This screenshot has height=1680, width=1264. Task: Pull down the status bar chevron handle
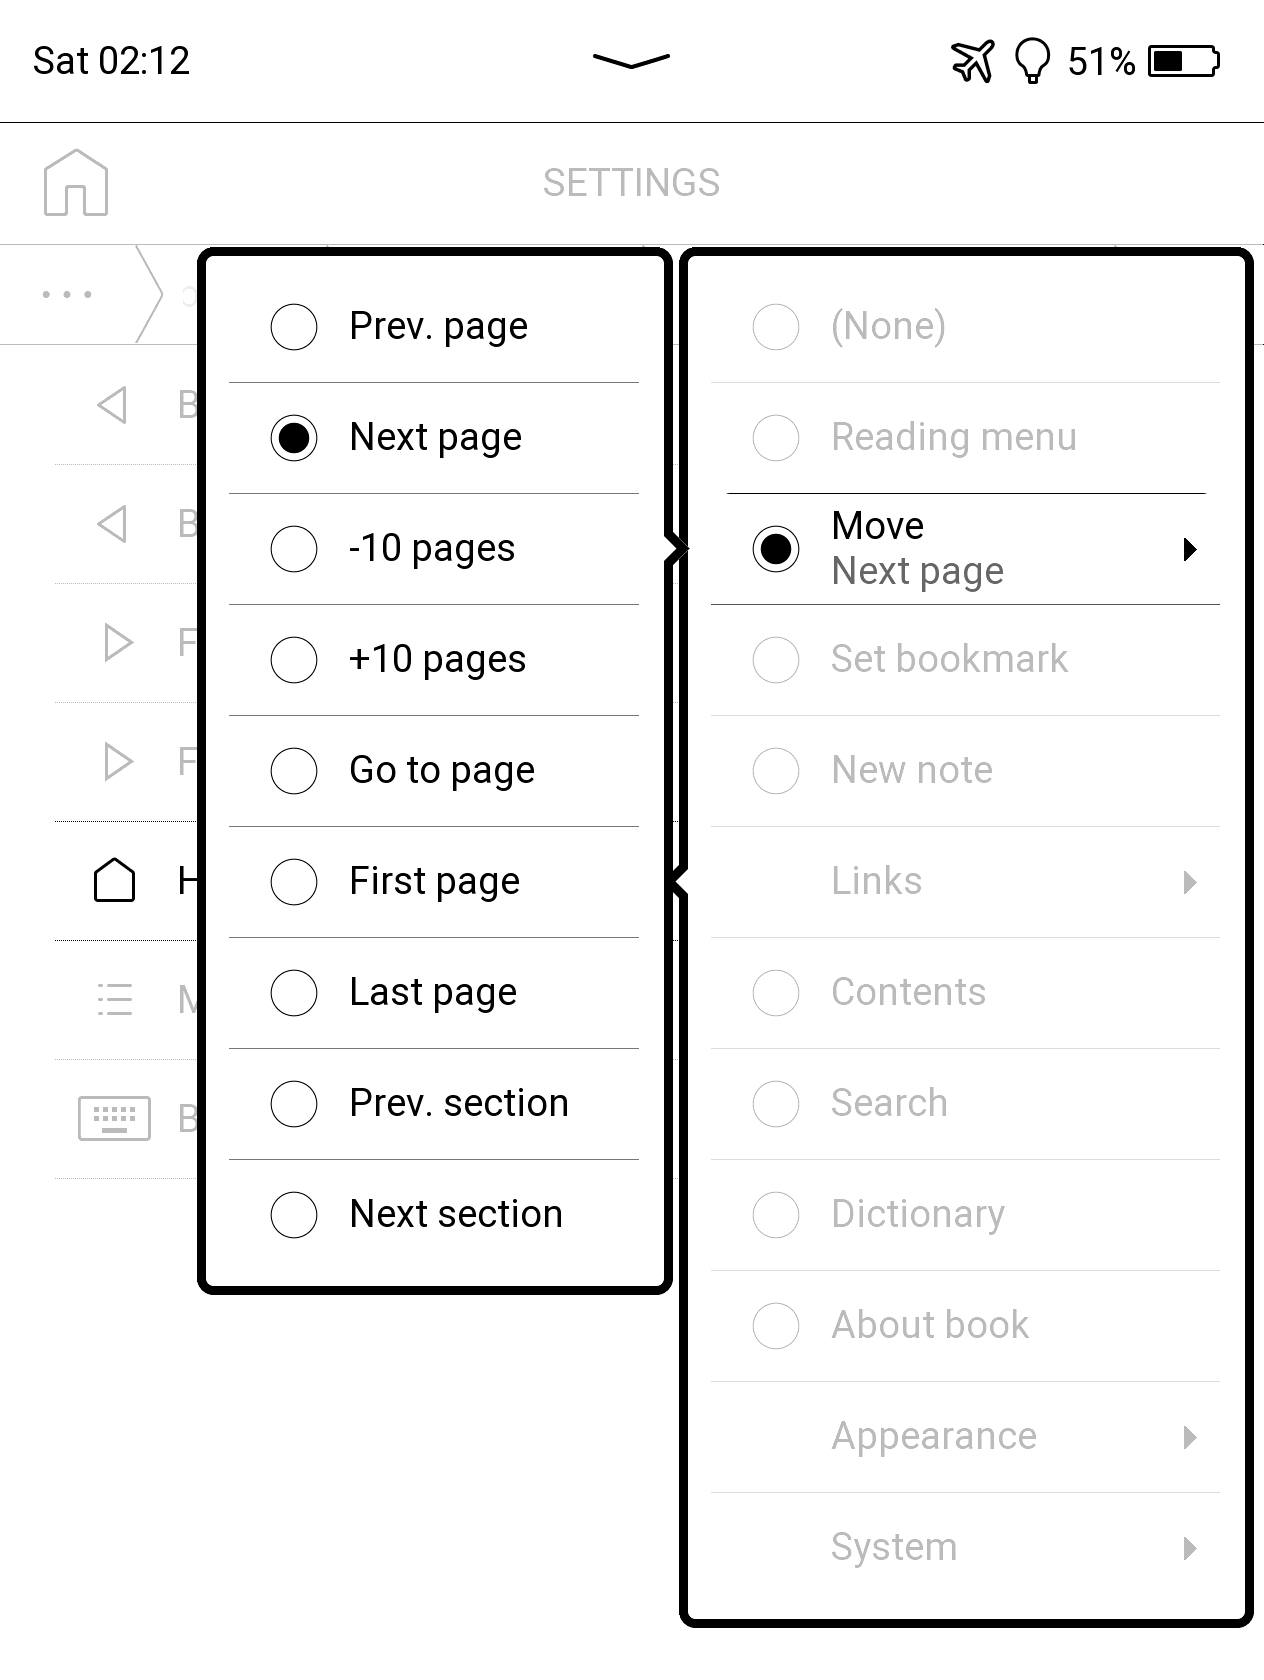point(631,61)
